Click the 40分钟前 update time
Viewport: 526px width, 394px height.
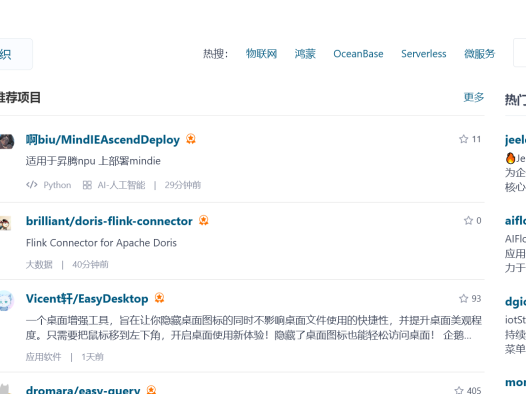click(x=90, y=265)
